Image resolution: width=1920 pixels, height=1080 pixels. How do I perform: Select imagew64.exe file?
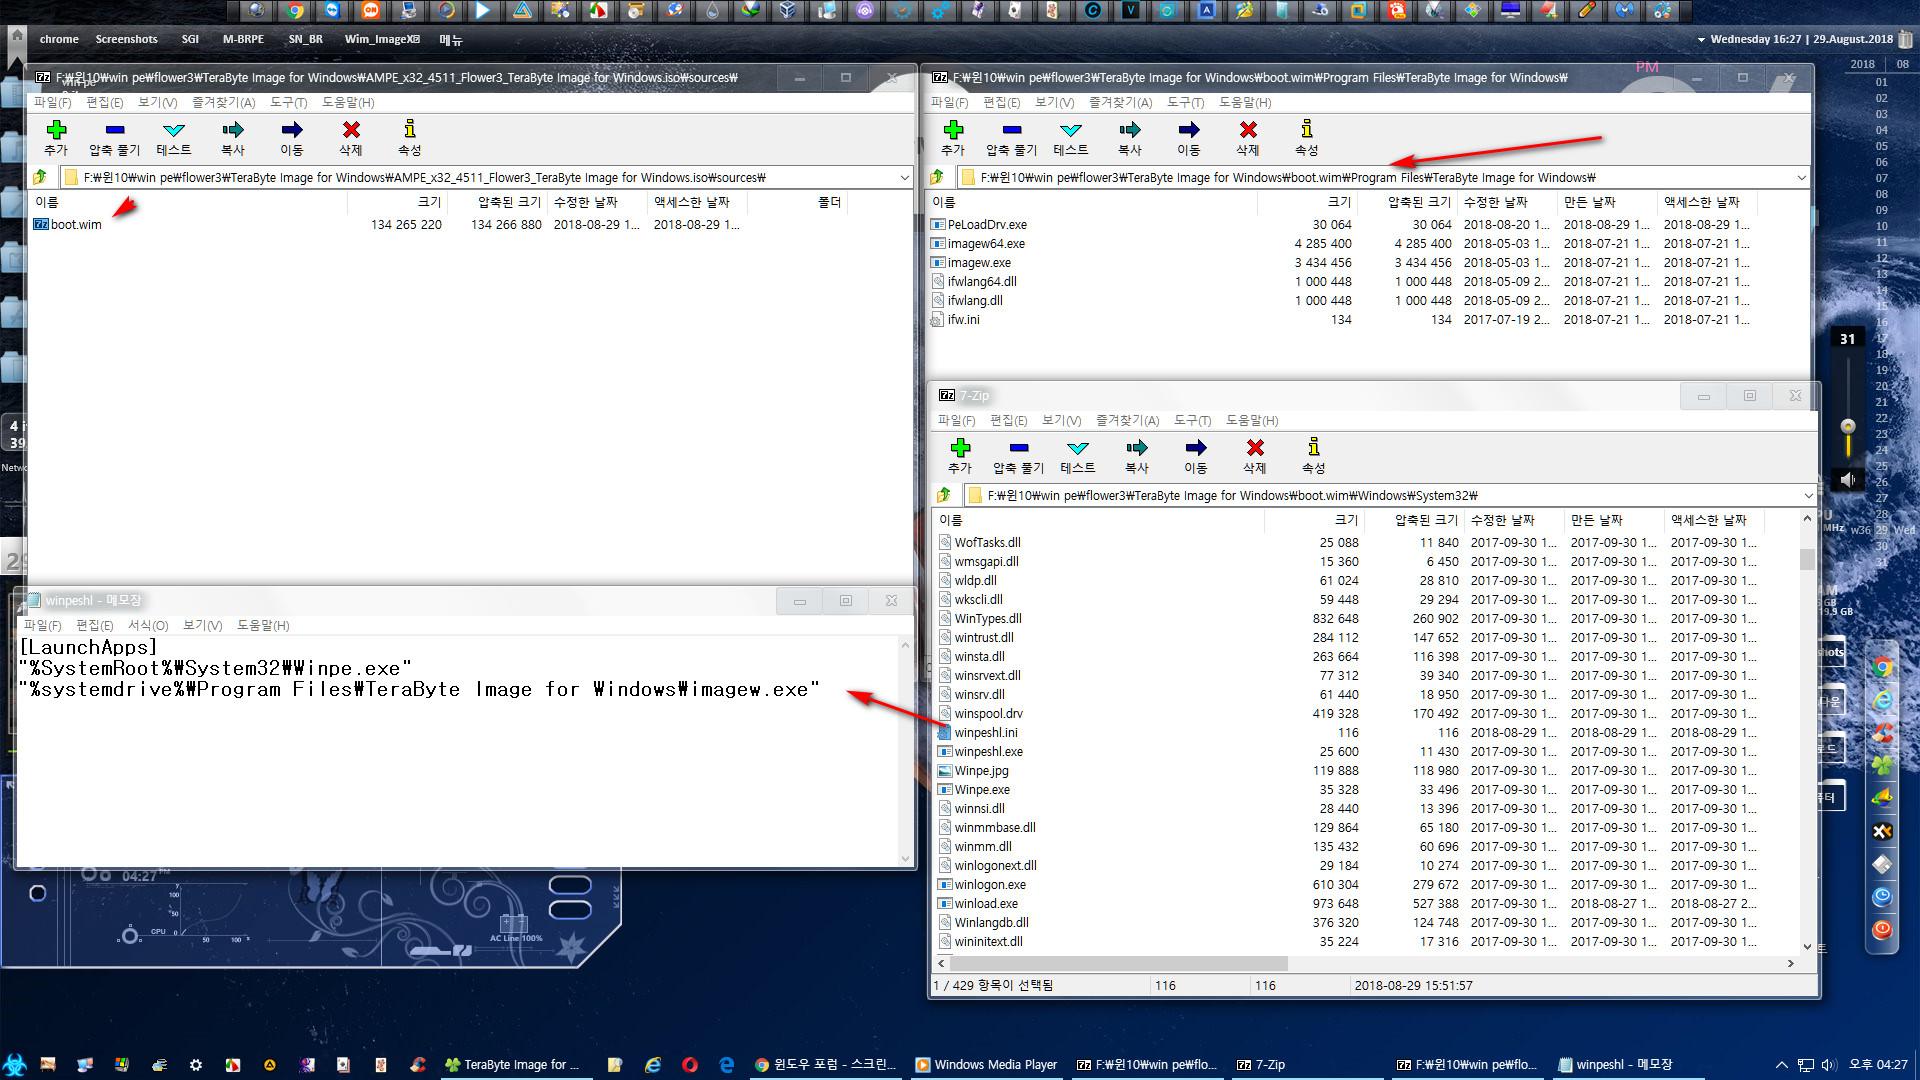(978, 244)
